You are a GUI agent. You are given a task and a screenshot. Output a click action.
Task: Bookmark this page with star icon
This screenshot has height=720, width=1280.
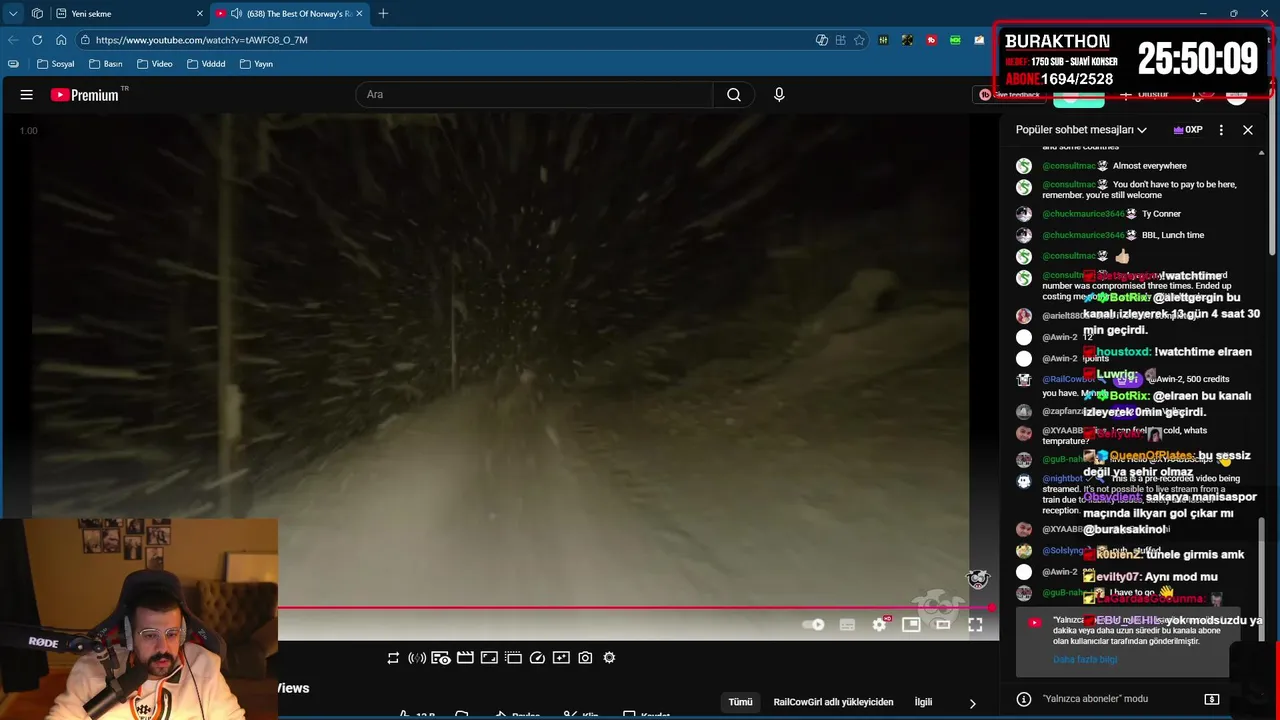[x=859, y=40]
